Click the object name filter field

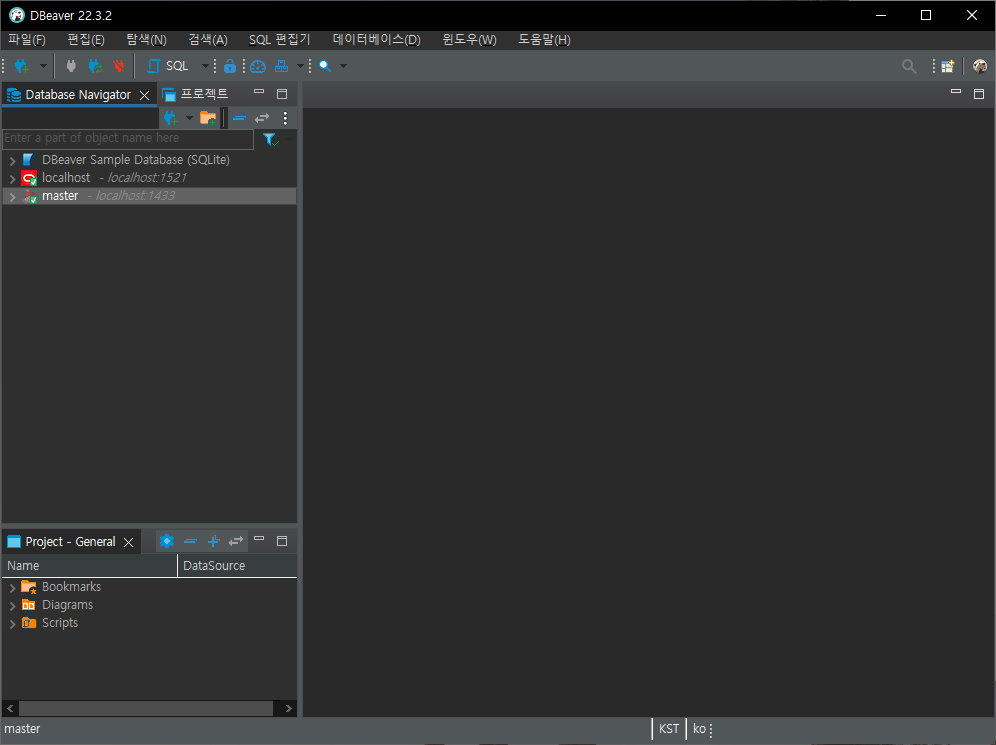coord(128,138)
